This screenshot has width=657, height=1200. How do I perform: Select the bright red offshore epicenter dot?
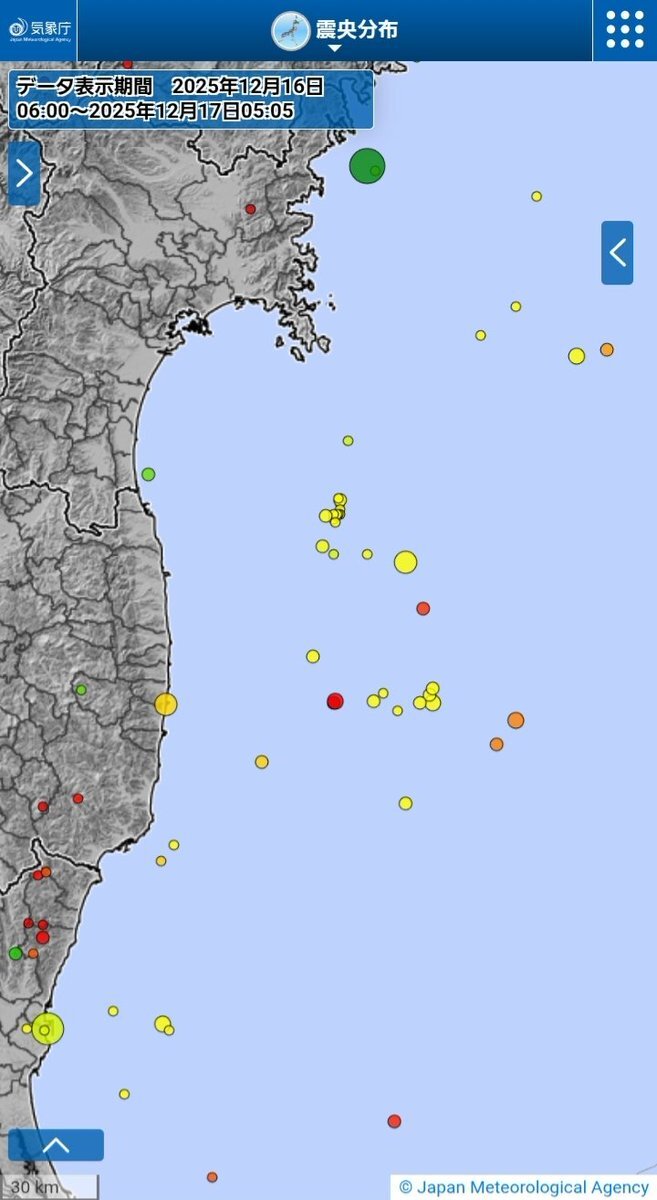point(335,701)
